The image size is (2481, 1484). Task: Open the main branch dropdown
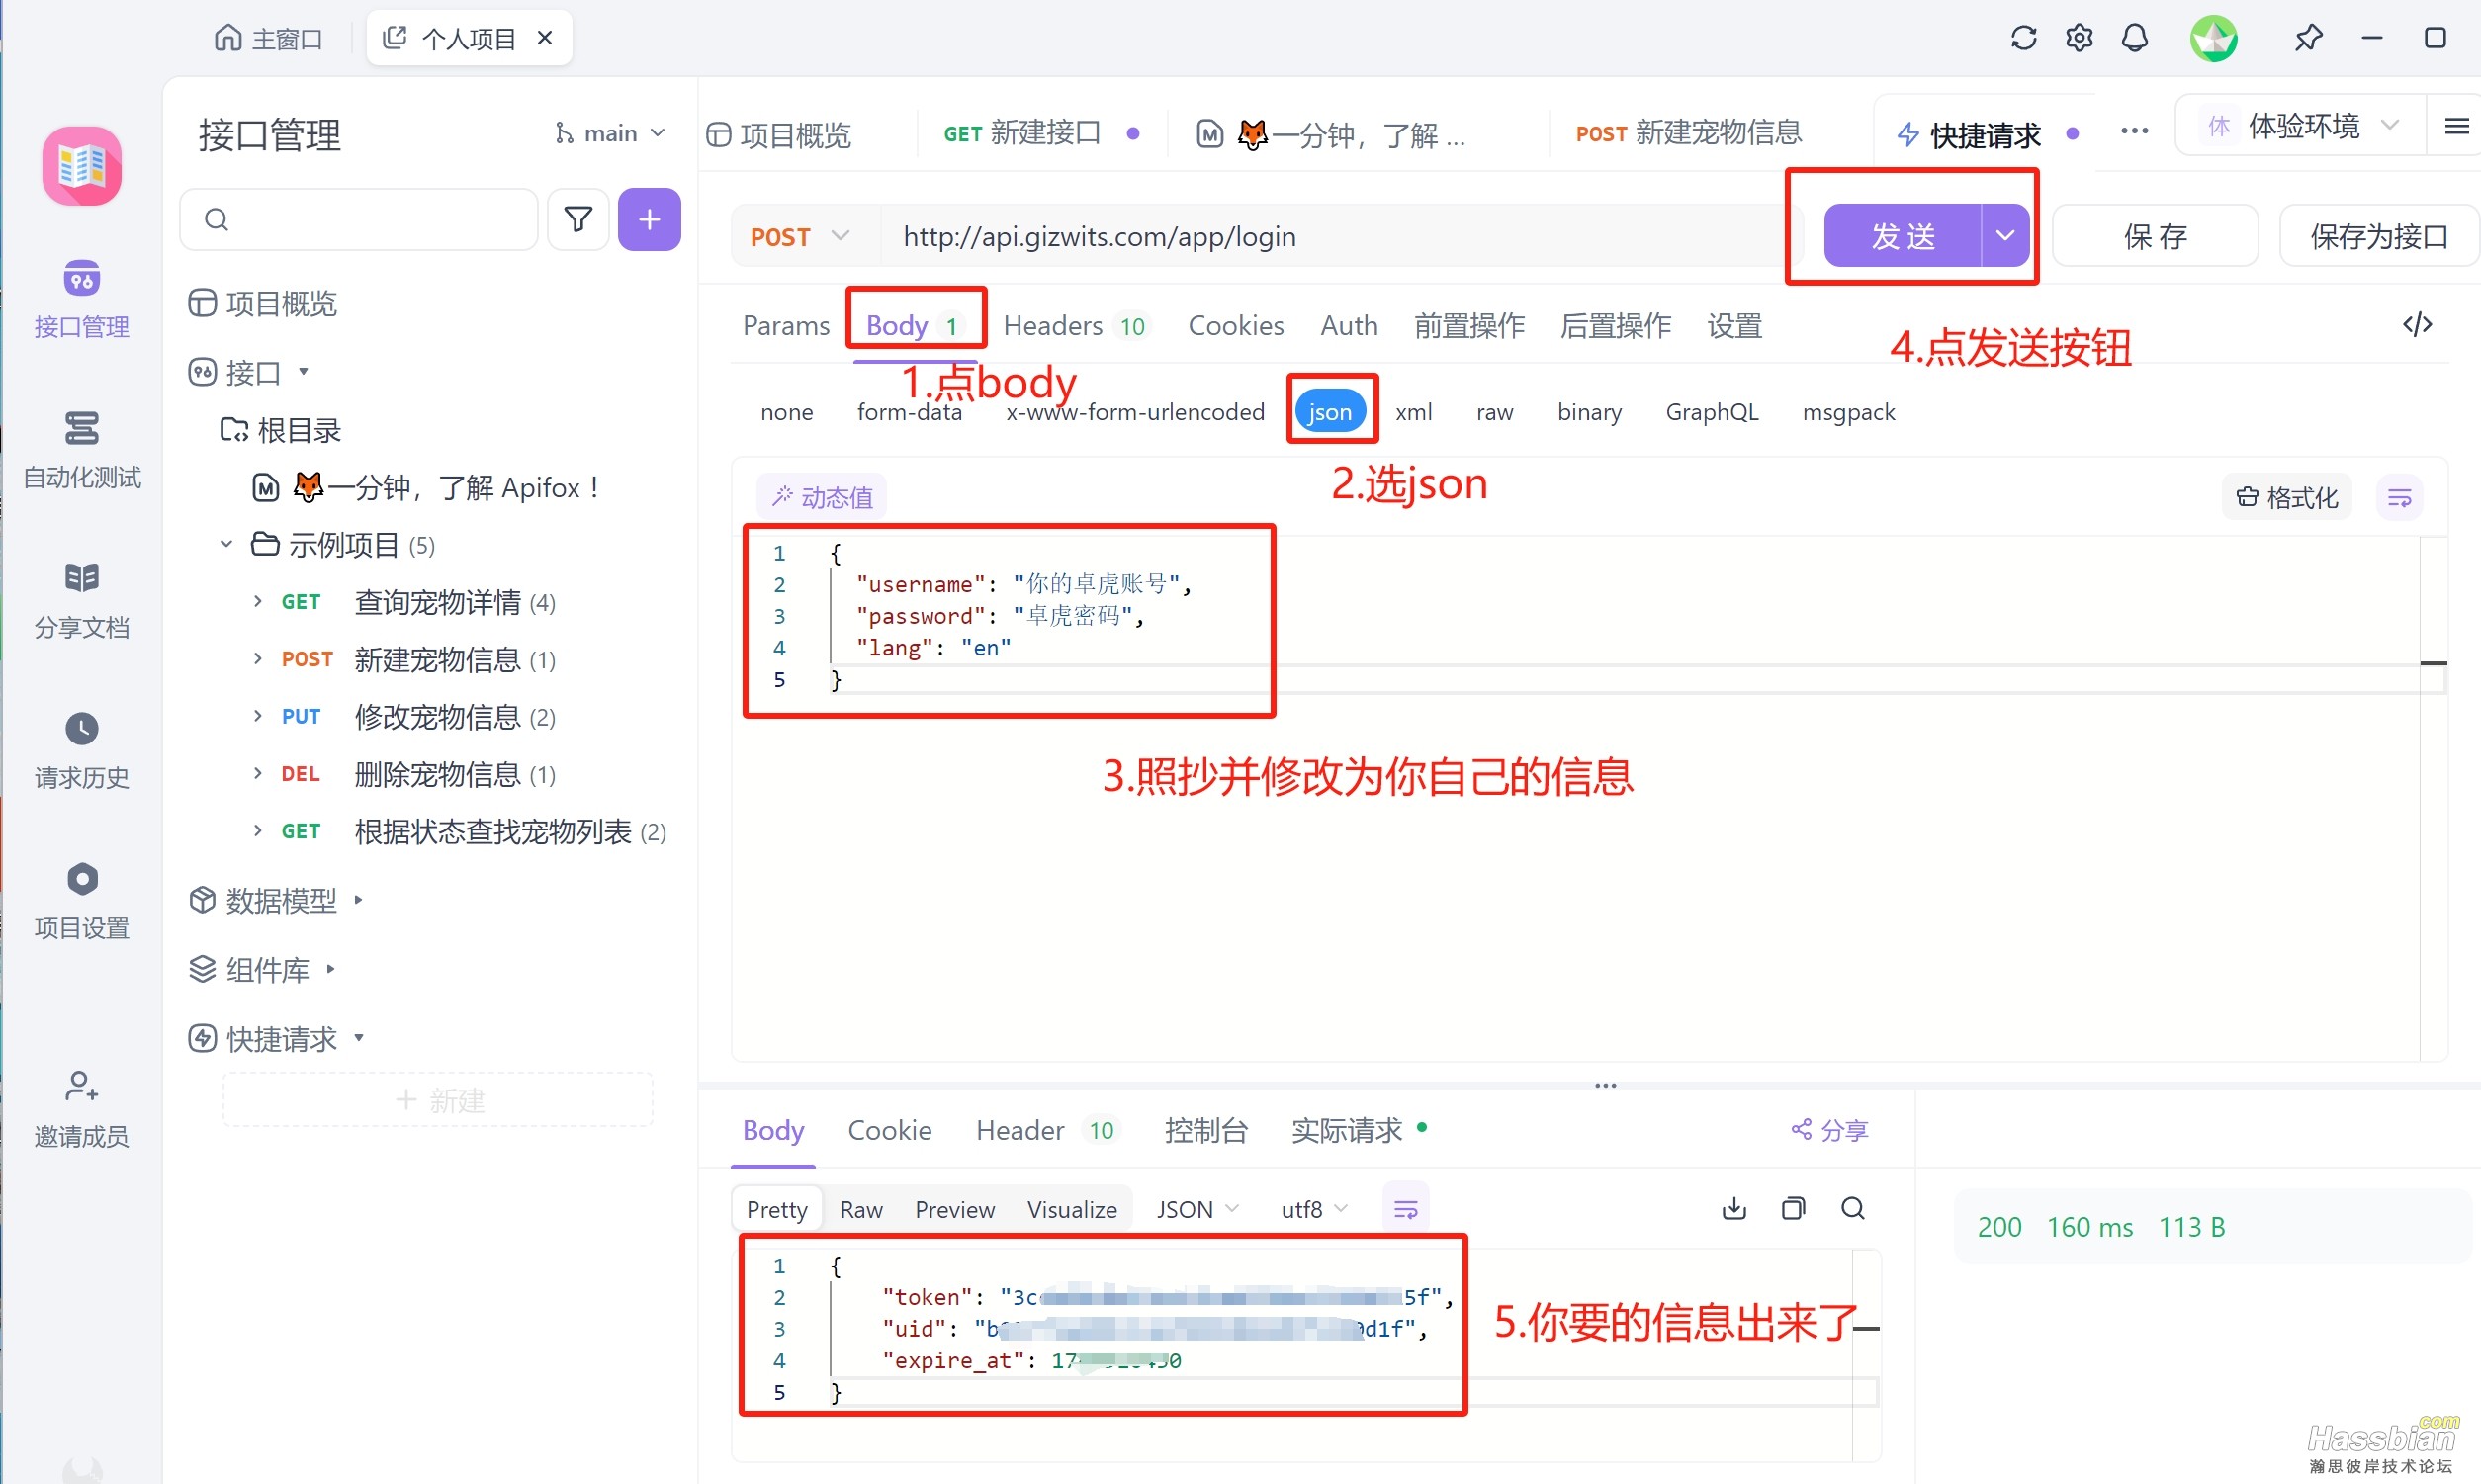[610, 133]
